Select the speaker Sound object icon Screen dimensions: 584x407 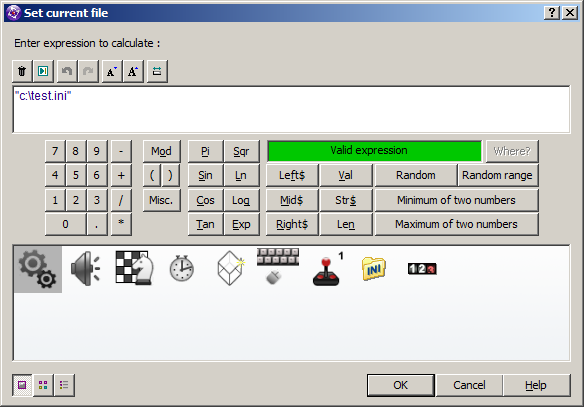pos(86,268)
